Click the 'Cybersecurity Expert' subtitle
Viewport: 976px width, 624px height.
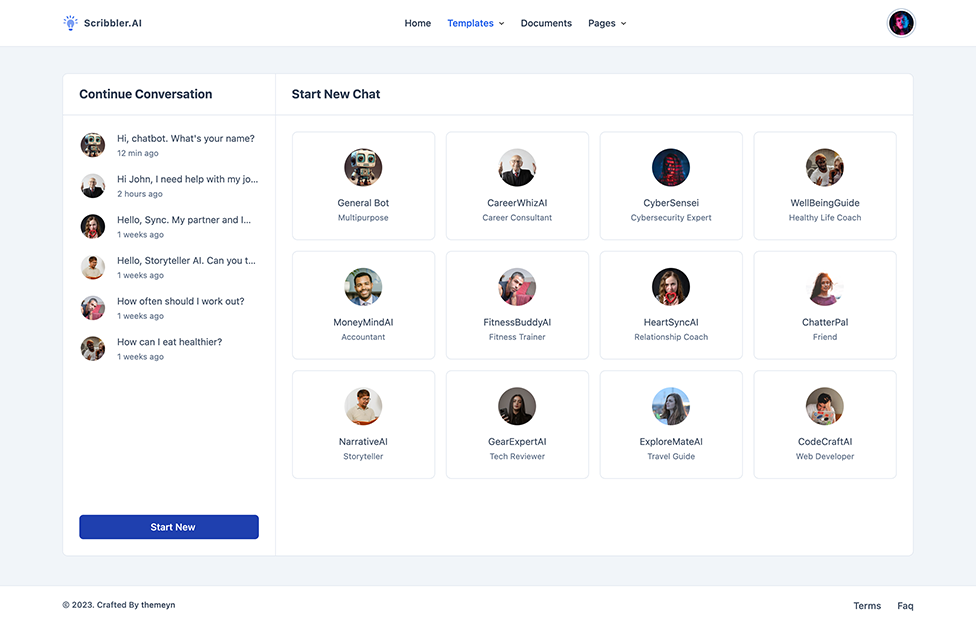click(671, 218)
